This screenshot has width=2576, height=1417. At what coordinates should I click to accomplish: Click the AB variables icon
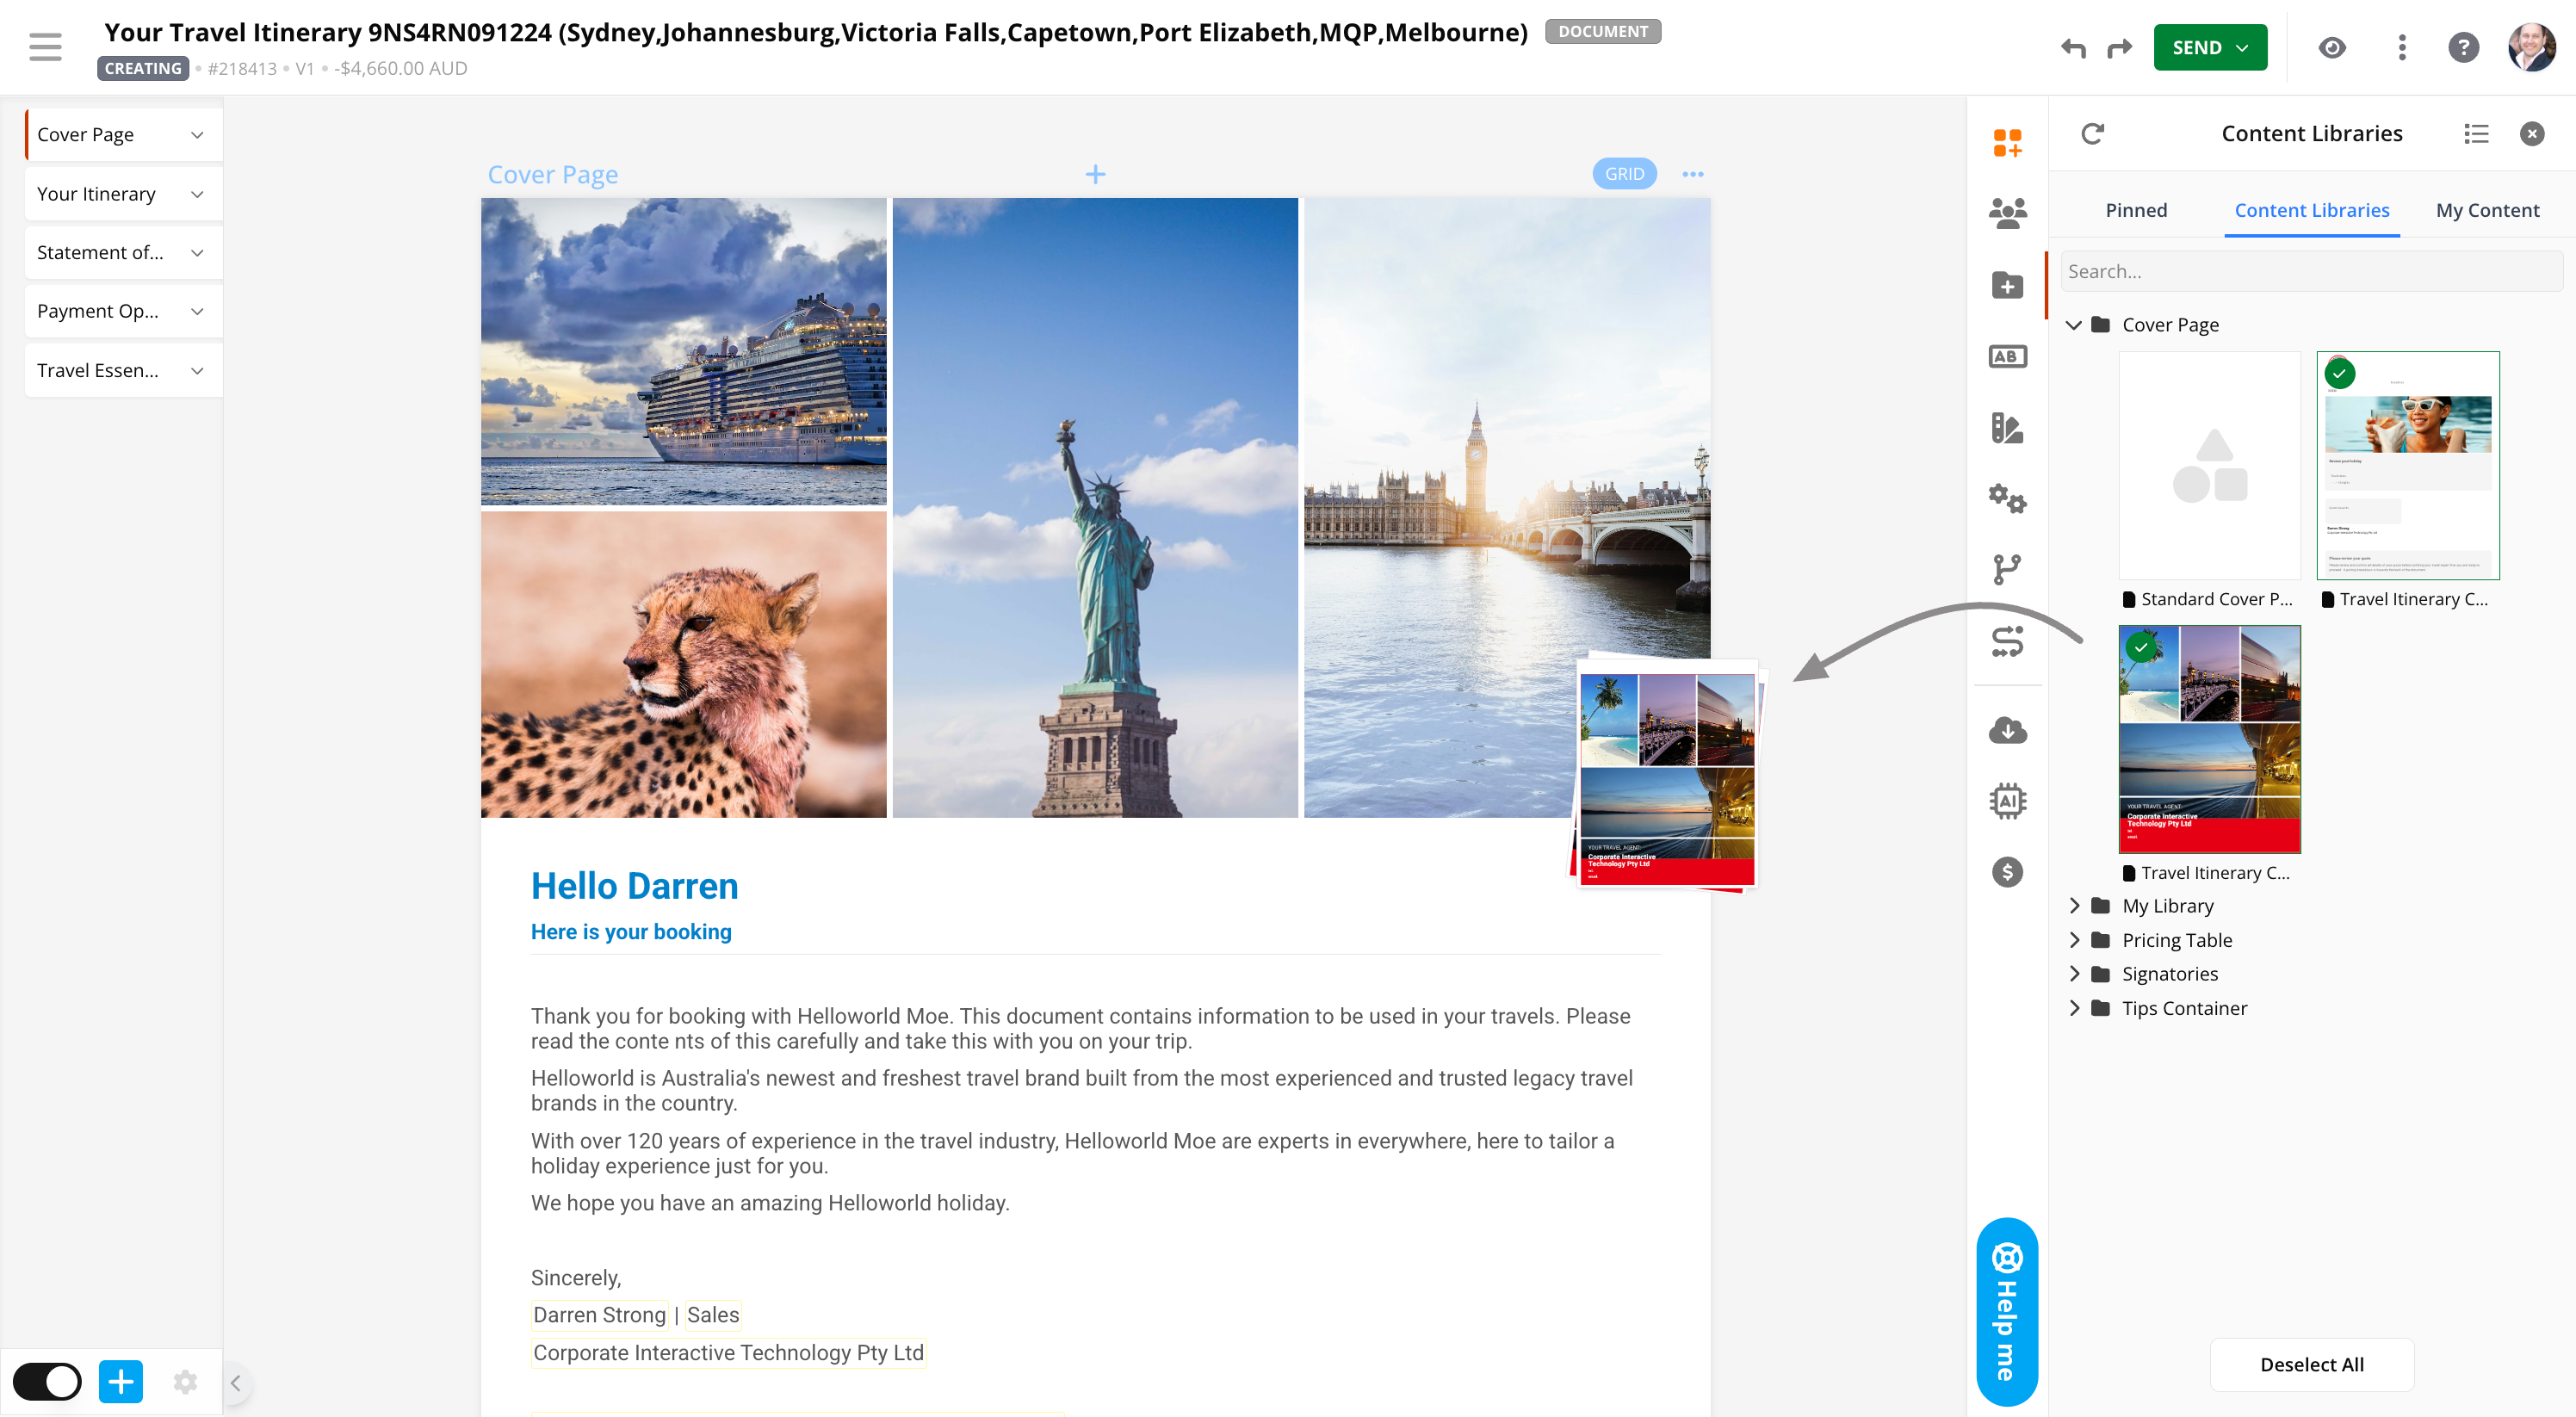2006,356
